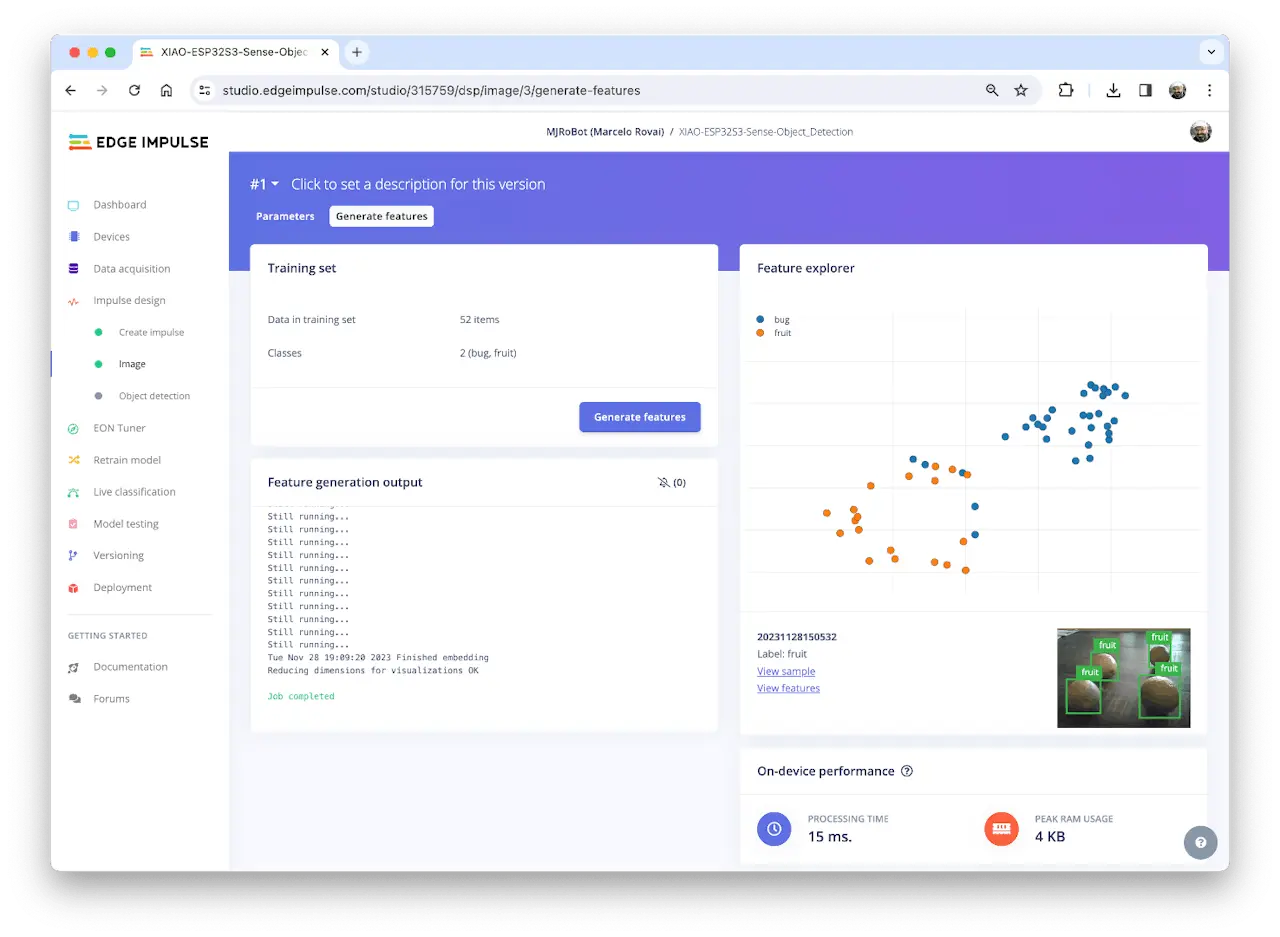Open the View sample link
The height and width of the screenshot is (937, 1280).
click(x=785, y=671)
